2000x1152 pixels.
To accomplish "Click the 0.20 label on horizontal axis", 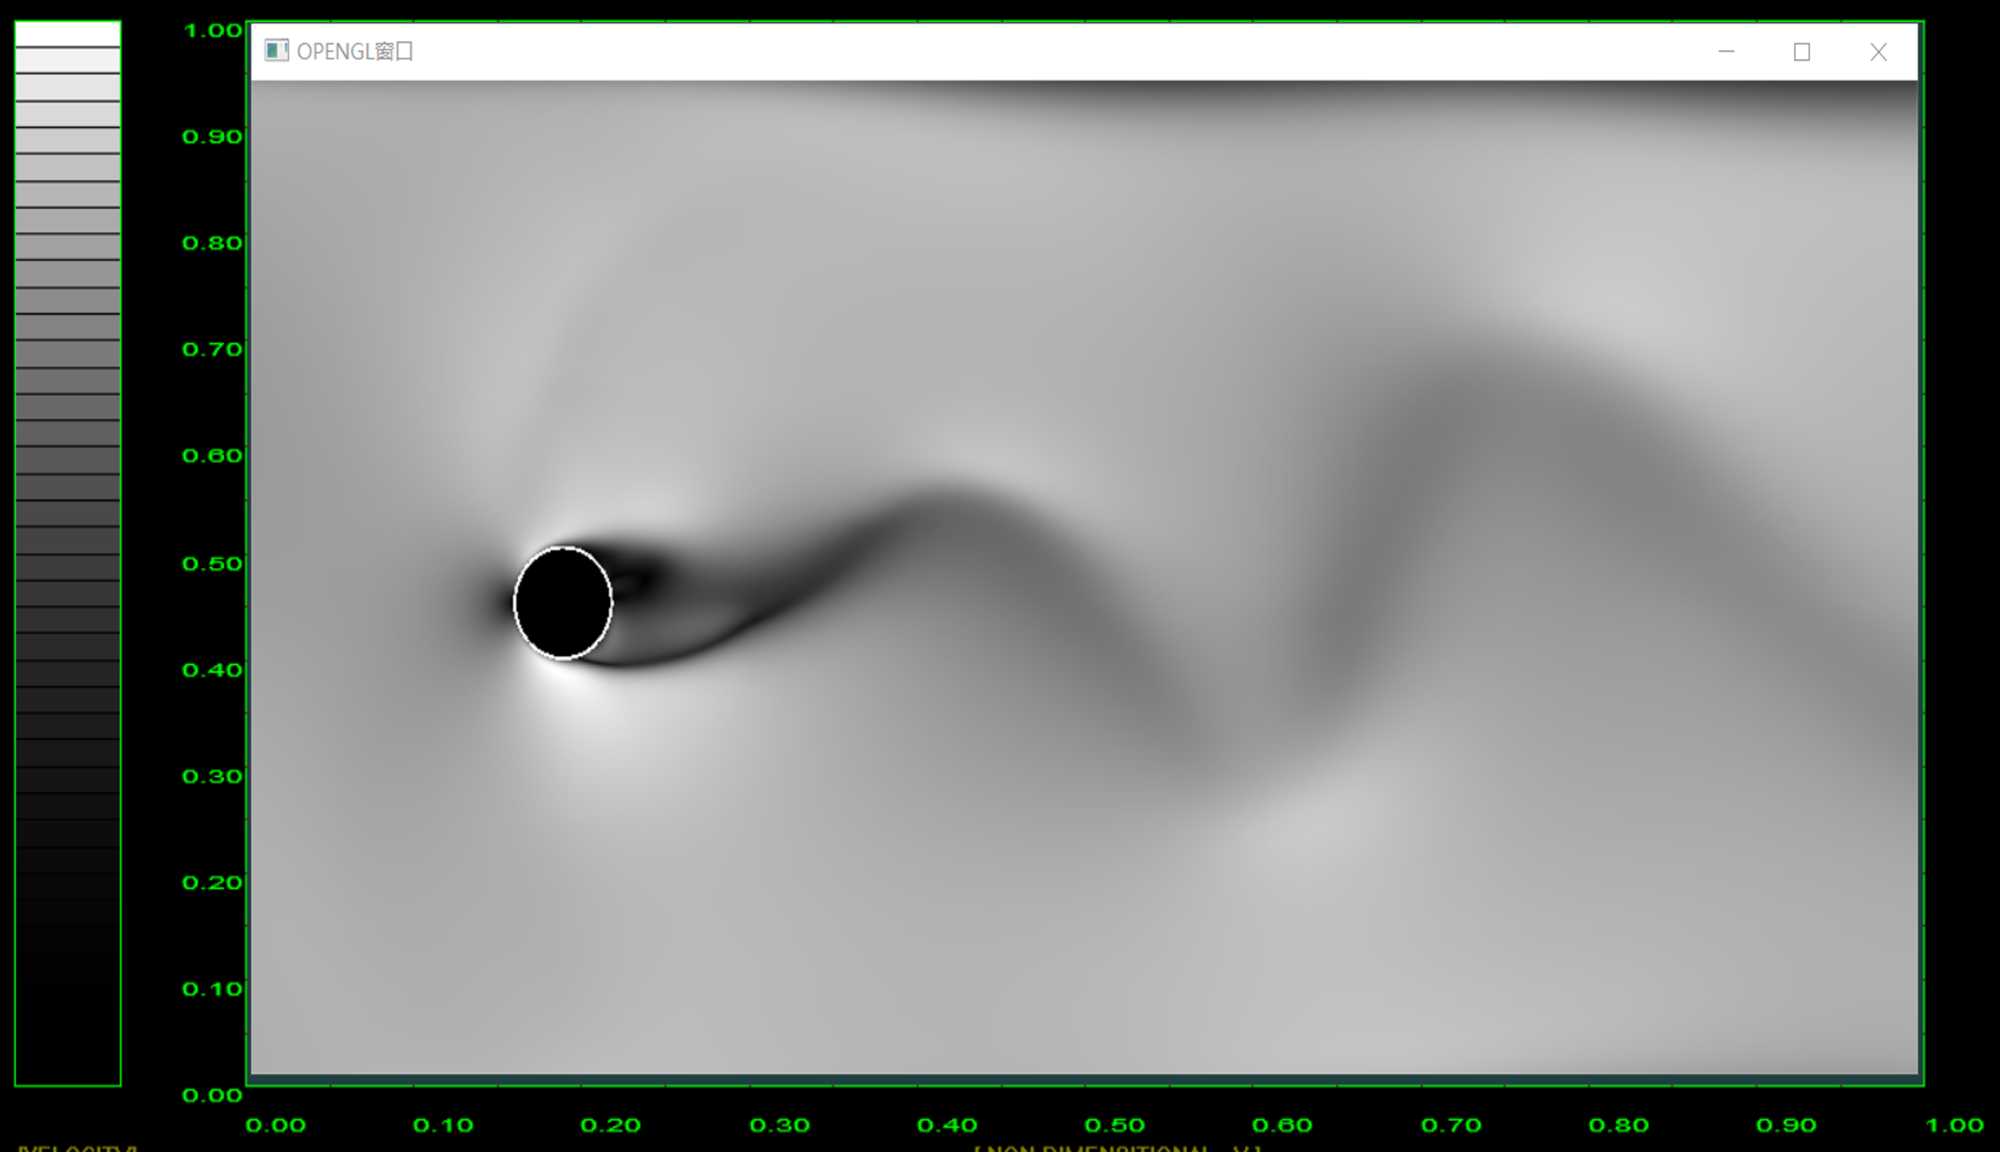I will point(610,1125).
